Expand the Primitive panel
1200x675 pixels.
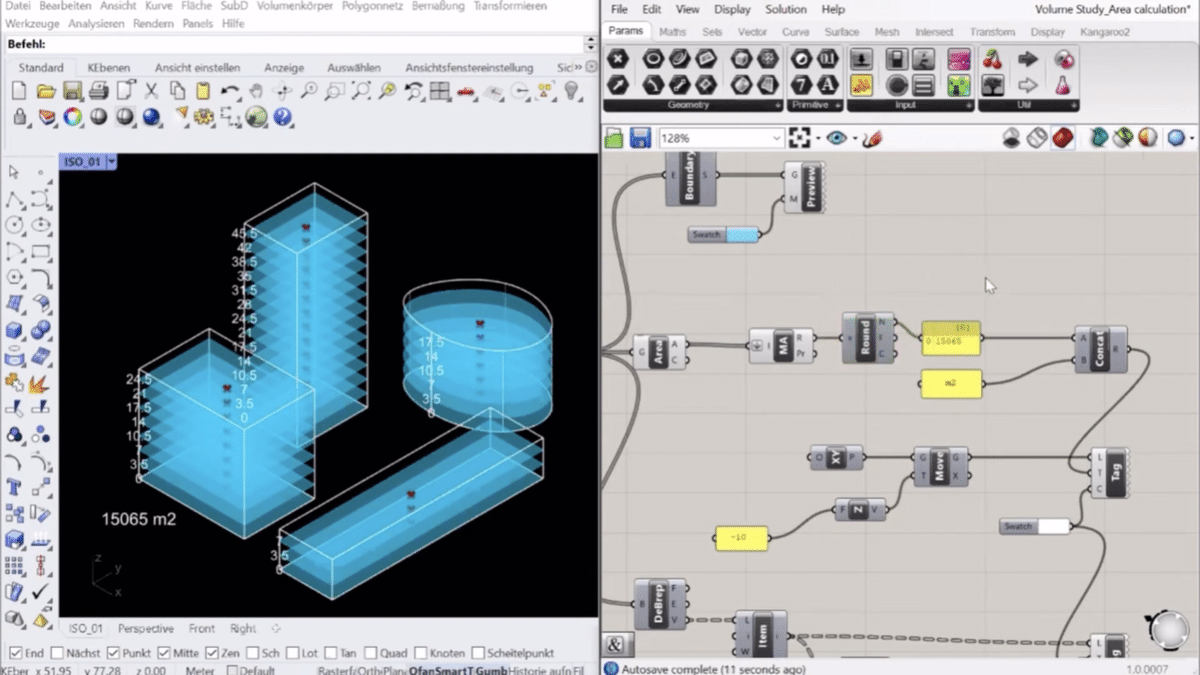click(x=838, y=105)
